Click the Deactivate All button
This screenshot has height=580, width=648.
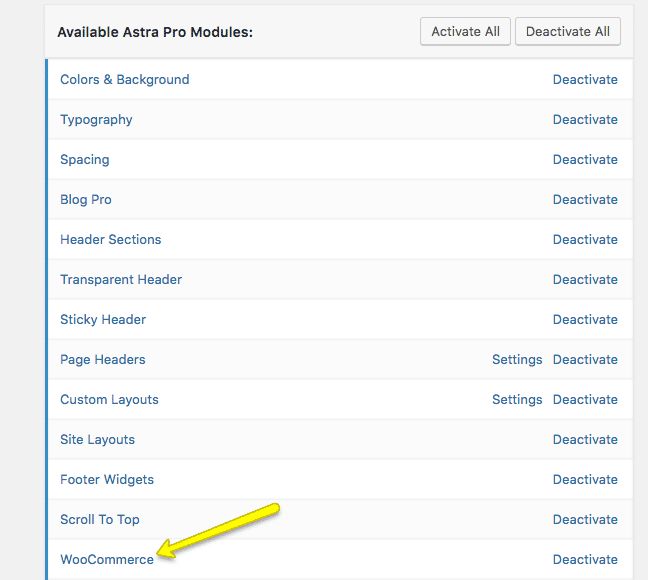tap(567, 31)
